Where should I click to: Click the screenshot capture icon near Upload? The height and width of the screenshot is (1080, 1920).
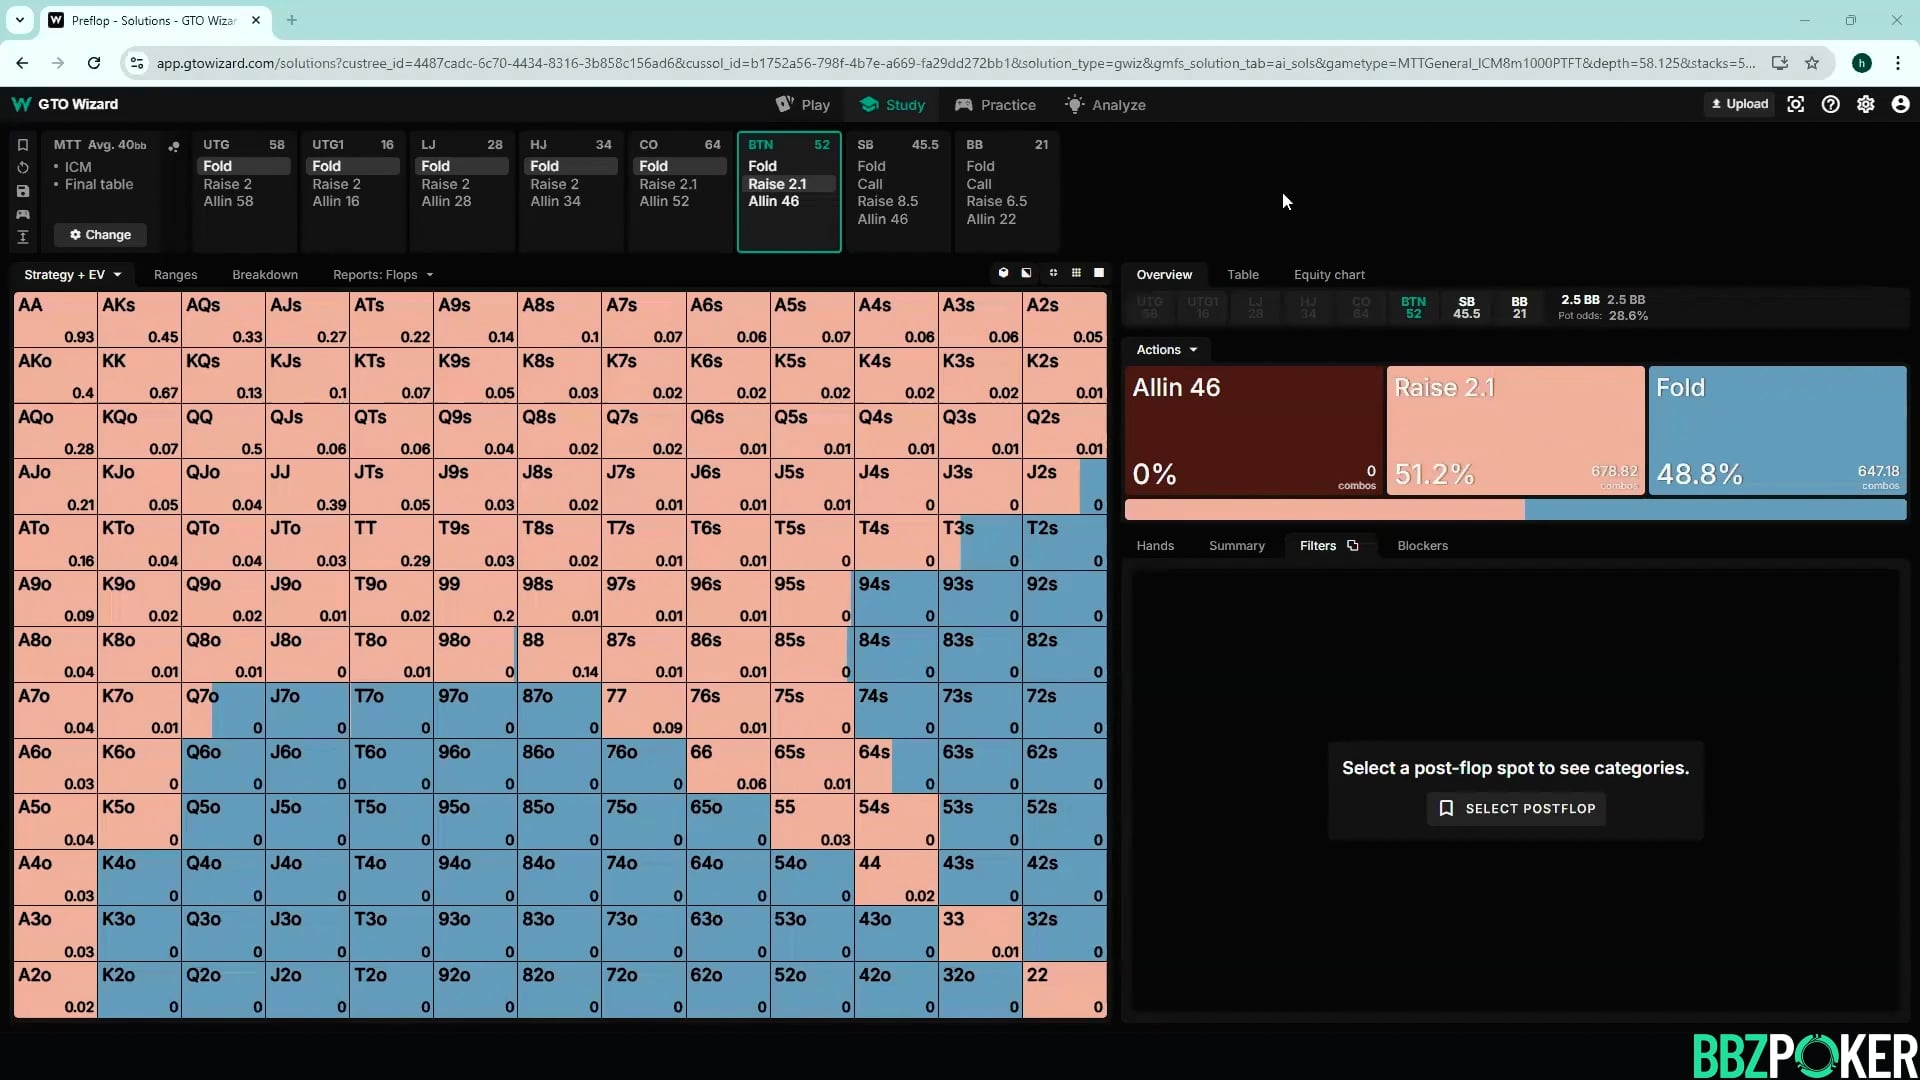[1796, 104]
